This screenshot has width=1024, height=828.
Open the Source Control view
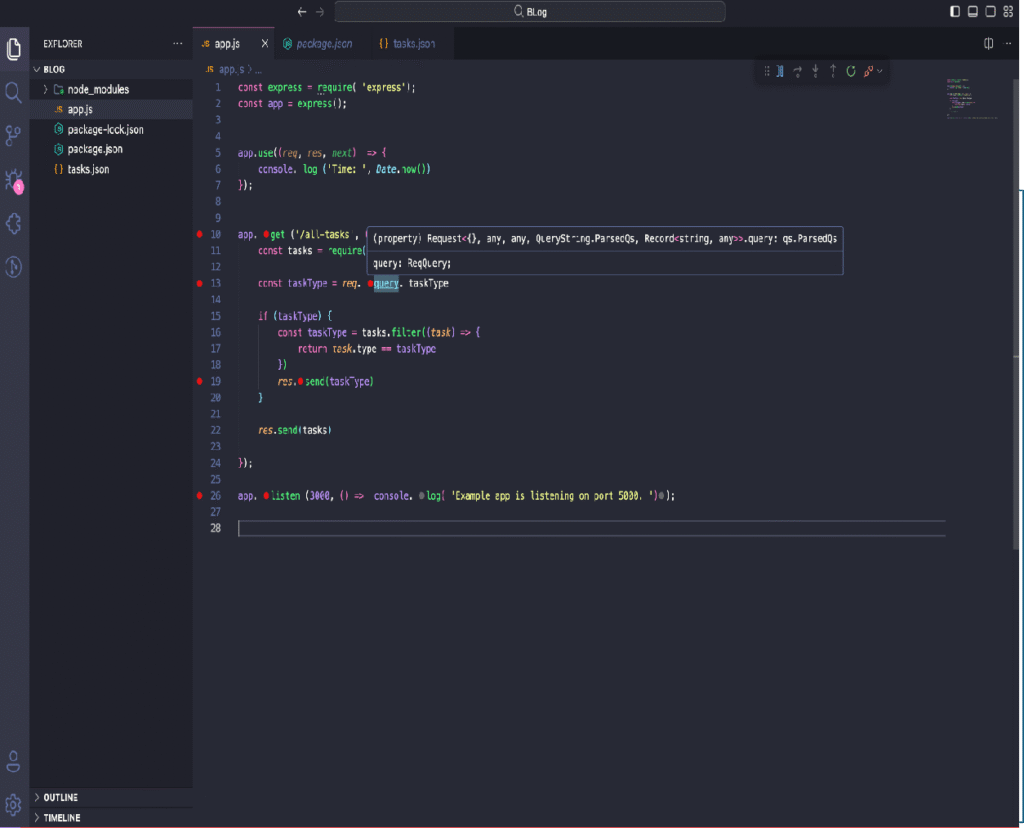tap(14, 136)
